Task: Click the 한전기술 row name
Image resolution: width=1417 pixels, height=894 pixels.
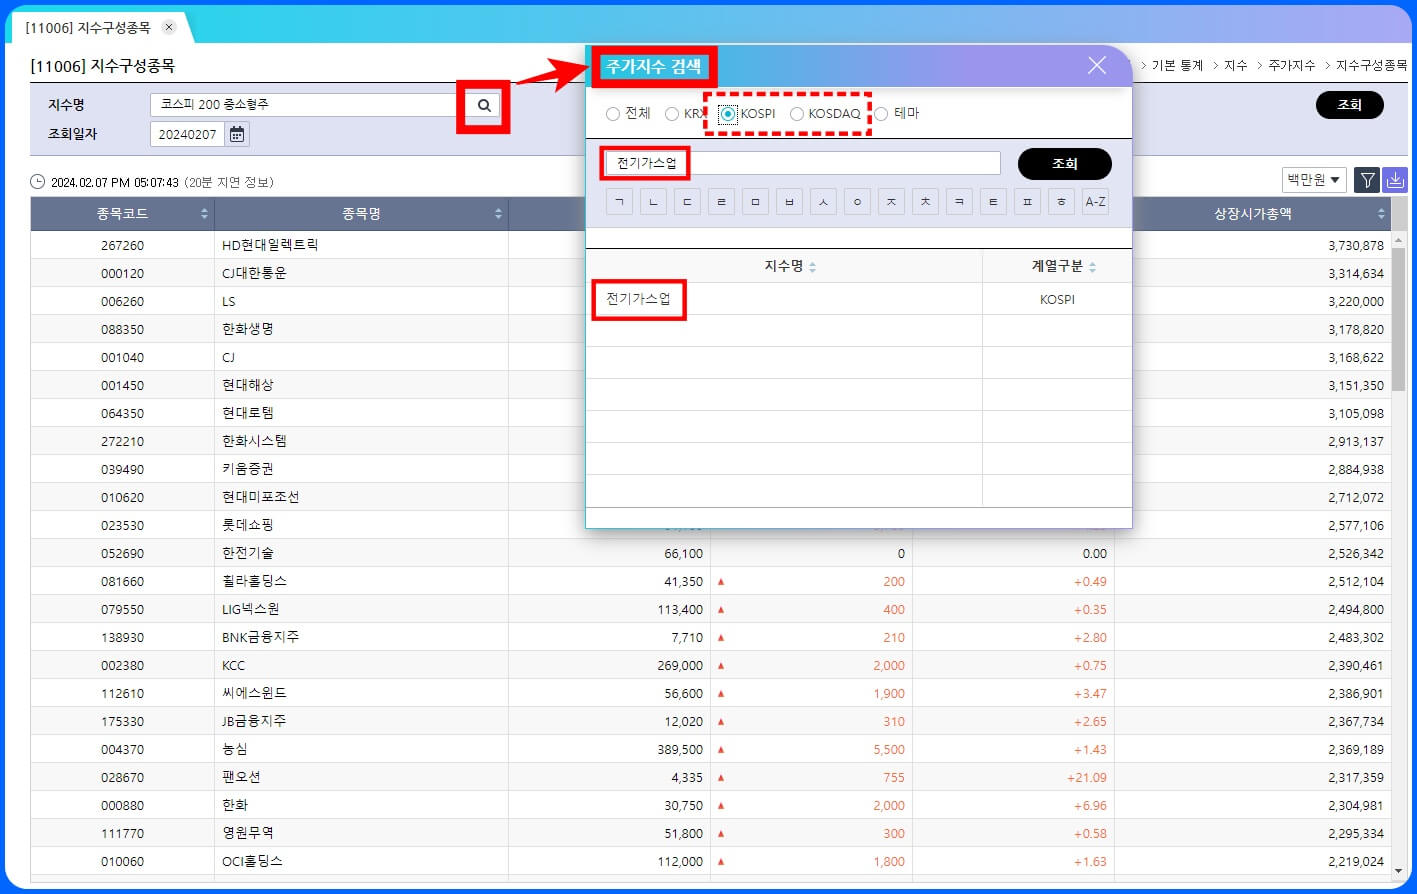Action: 247,553
